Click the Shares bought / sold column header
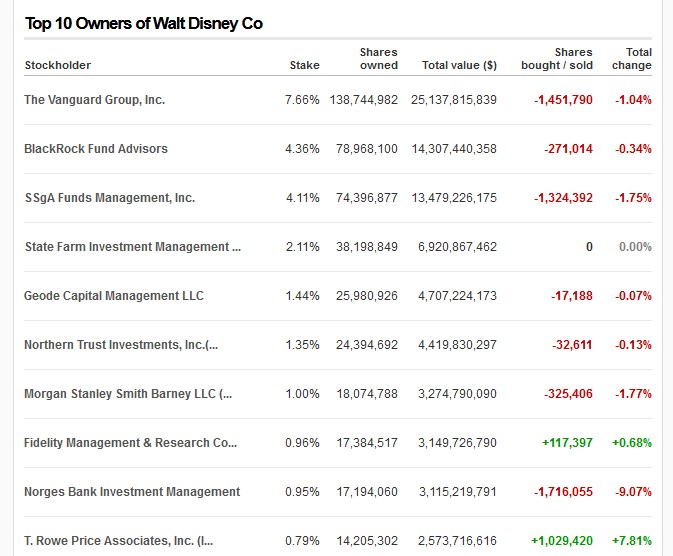Screen dimensions: 673x556 coord(557,59)
